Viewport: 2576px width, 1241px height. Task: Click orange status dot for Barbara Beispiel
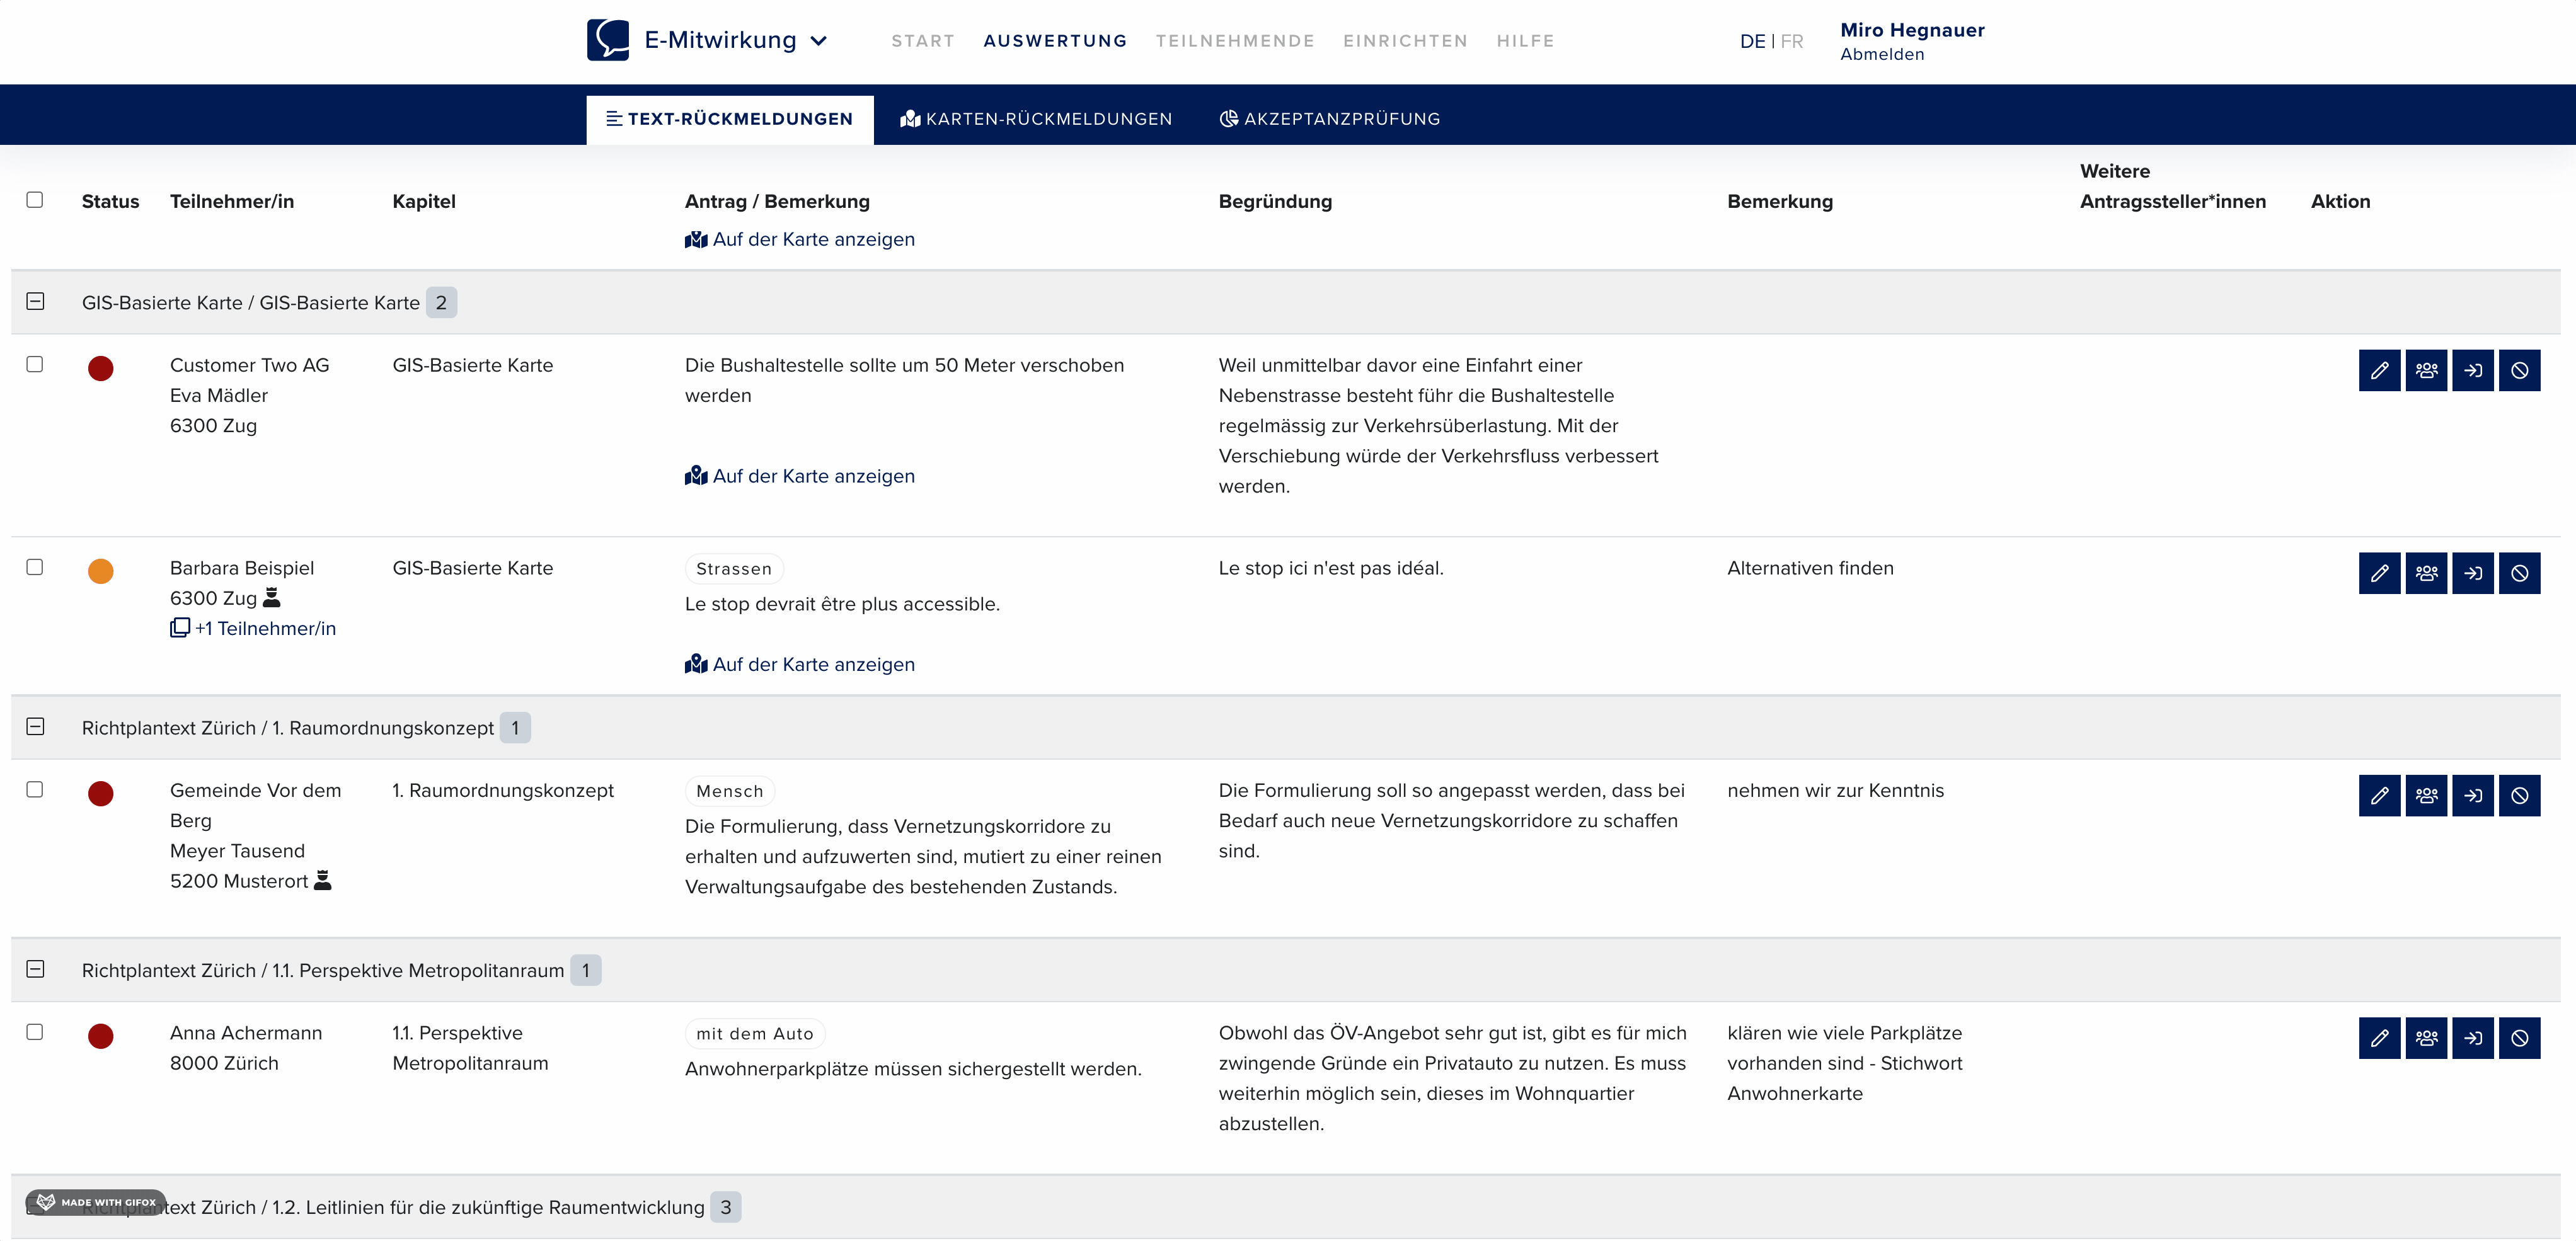tap(101, 571)
